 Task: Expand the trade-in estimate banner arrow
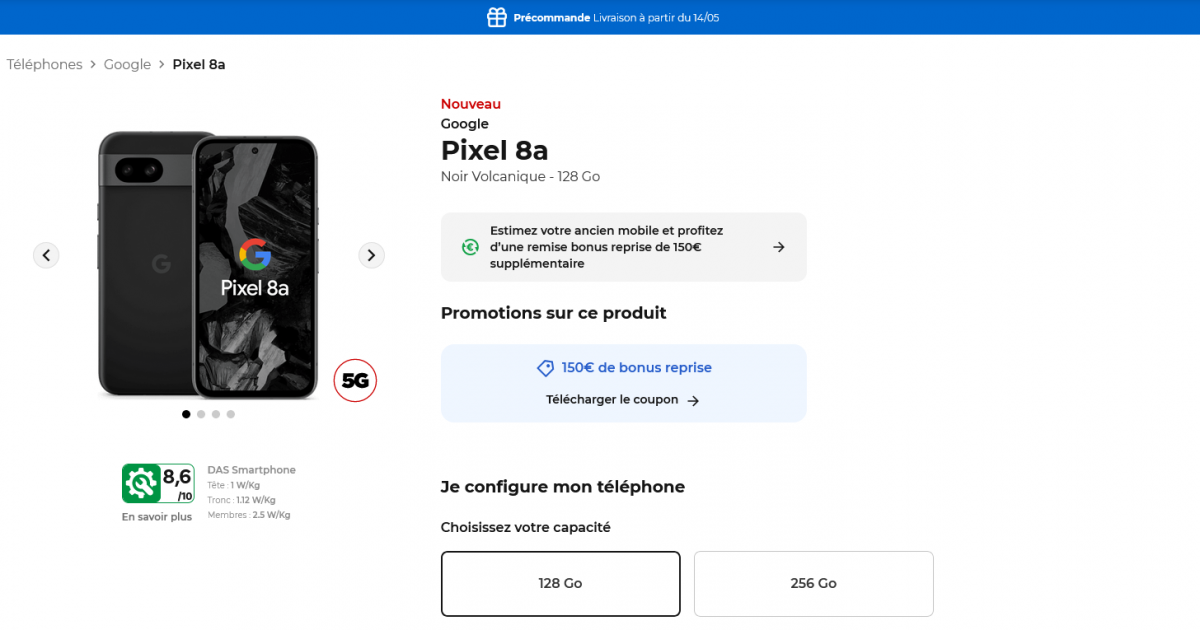click(779, 247)
